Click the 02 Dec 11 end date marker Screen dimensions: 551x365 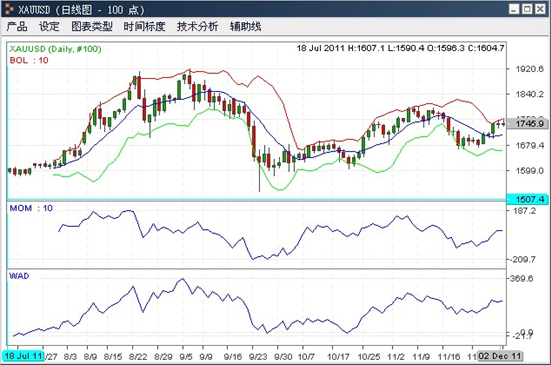(x=499, y=356)
